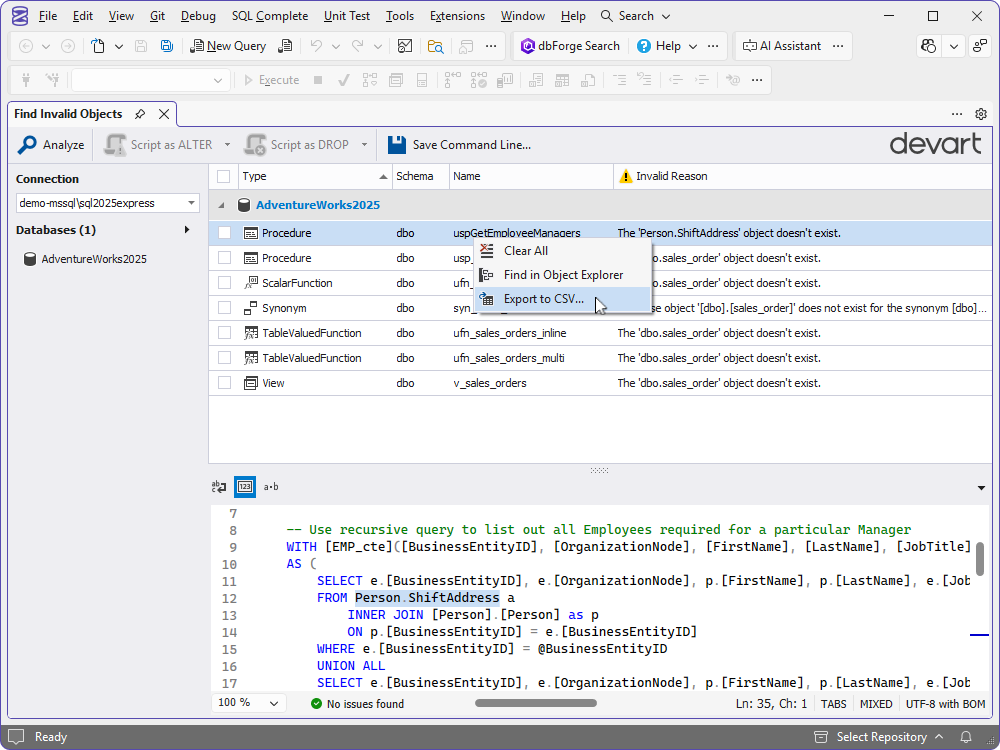Click the feedback person icon at top right
Image resolution: width=1000 pixels, height=750 pixels.
(x=980, y=46)
